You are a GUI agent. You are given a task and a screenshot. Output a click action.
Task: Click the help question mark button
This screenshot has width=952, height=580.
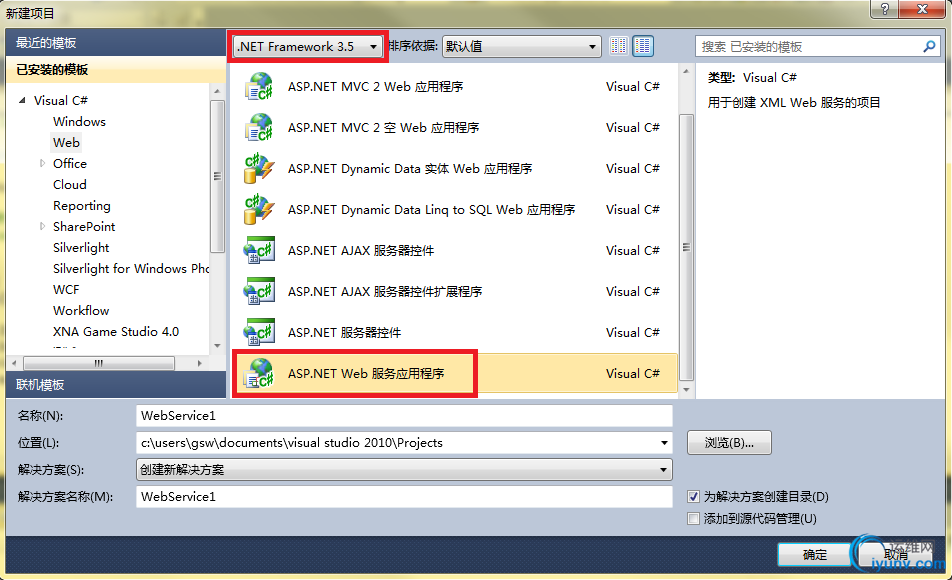pyautogui.click(x=885, y=9)
